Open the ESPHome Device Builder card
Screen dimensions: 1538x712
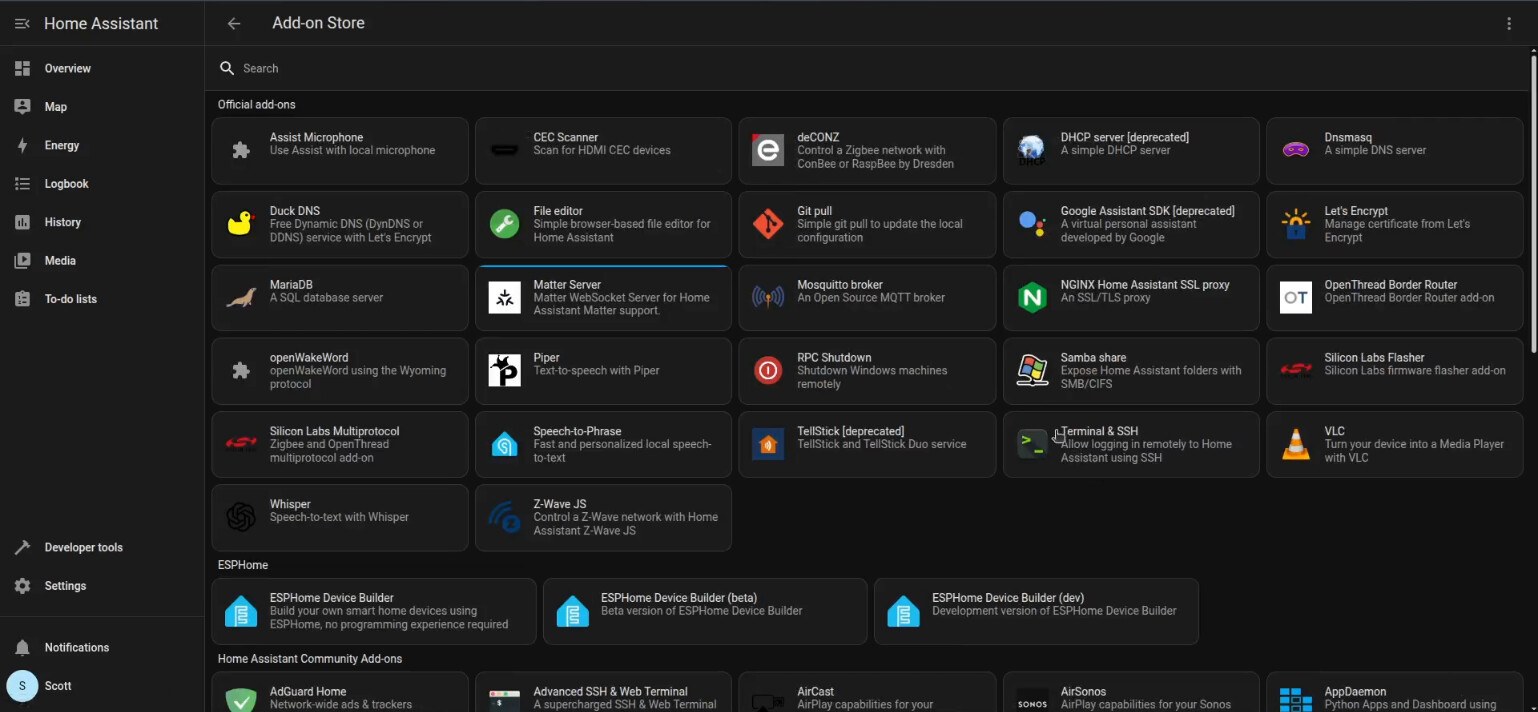(x=374, y=611)
